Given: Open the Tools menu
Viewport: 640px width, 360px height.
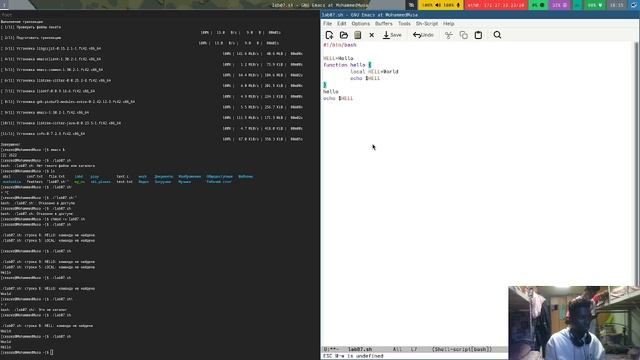Looking at the screenshot, I should pyautogui.click(x=404, y=24).
